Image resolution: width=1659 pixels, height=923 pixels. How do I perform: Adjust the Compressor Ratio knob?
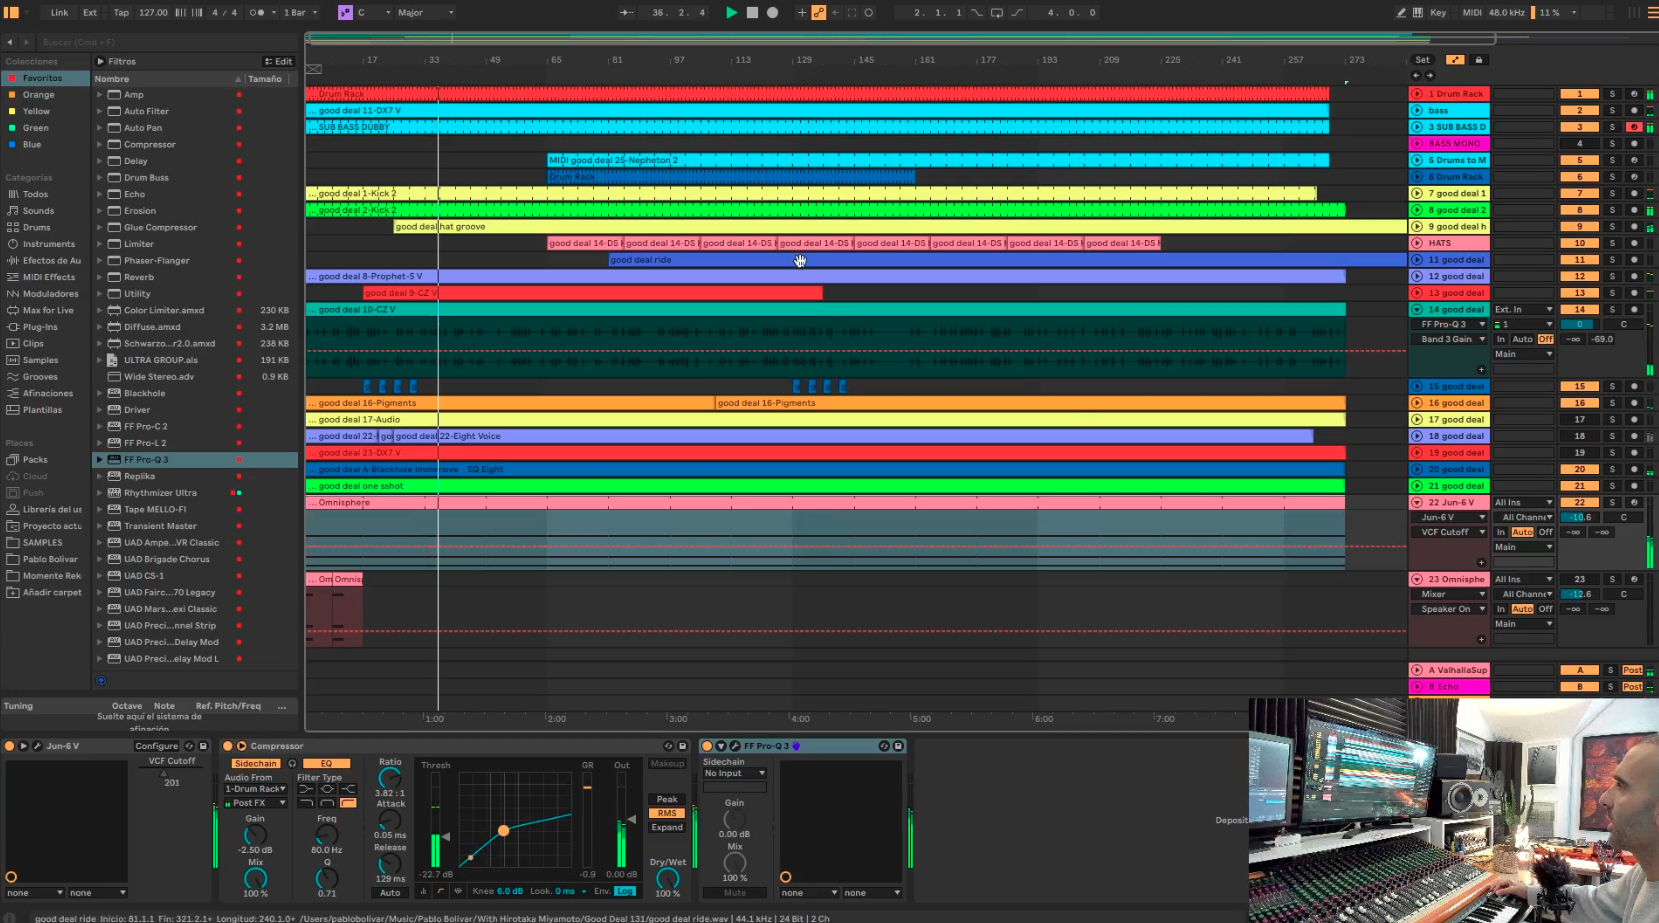coord(390,778)
